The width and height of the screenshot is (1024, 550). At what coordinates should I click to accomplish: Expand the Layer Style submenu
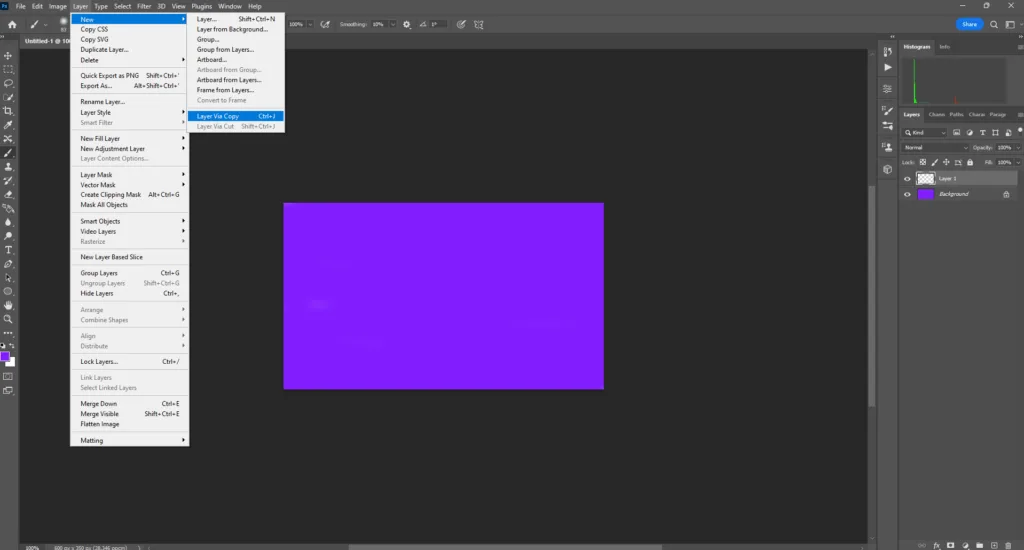(129, 112)
